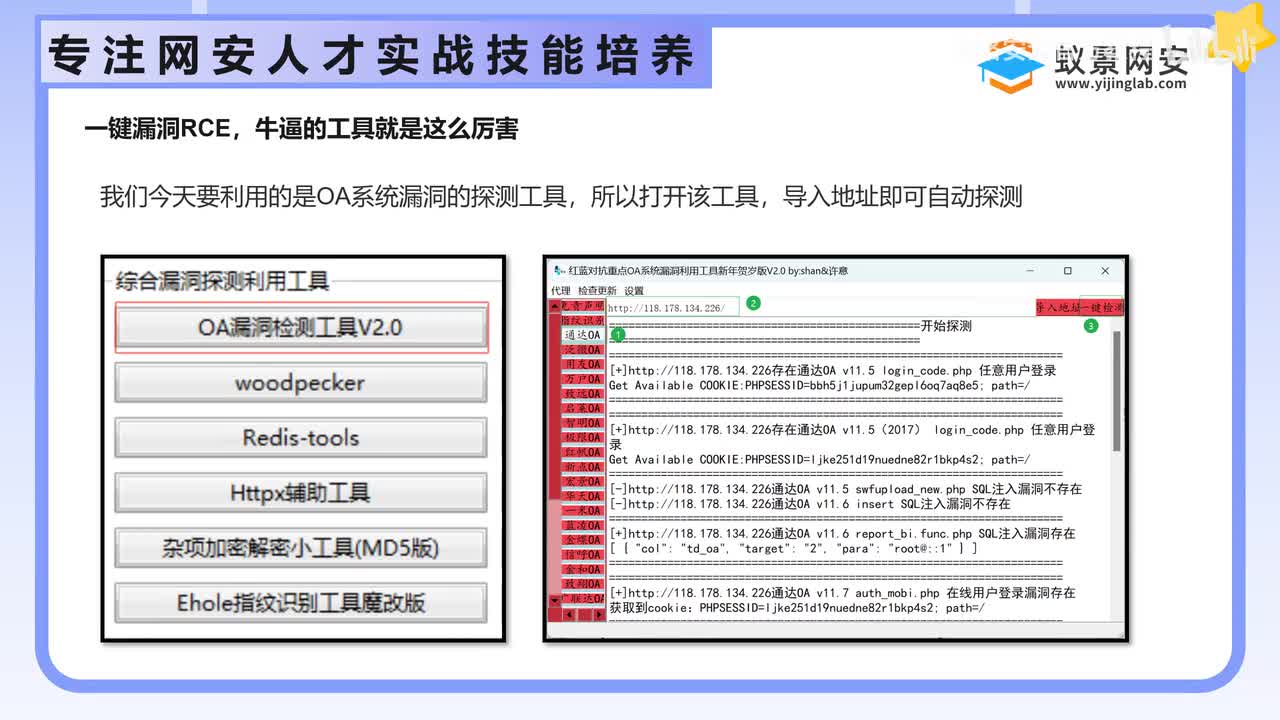This screenshot has height=720, width=1280.
Task: Click the horizontal scrollbar under the OA list
Action: pyautogui.click(x=583, y=614)
